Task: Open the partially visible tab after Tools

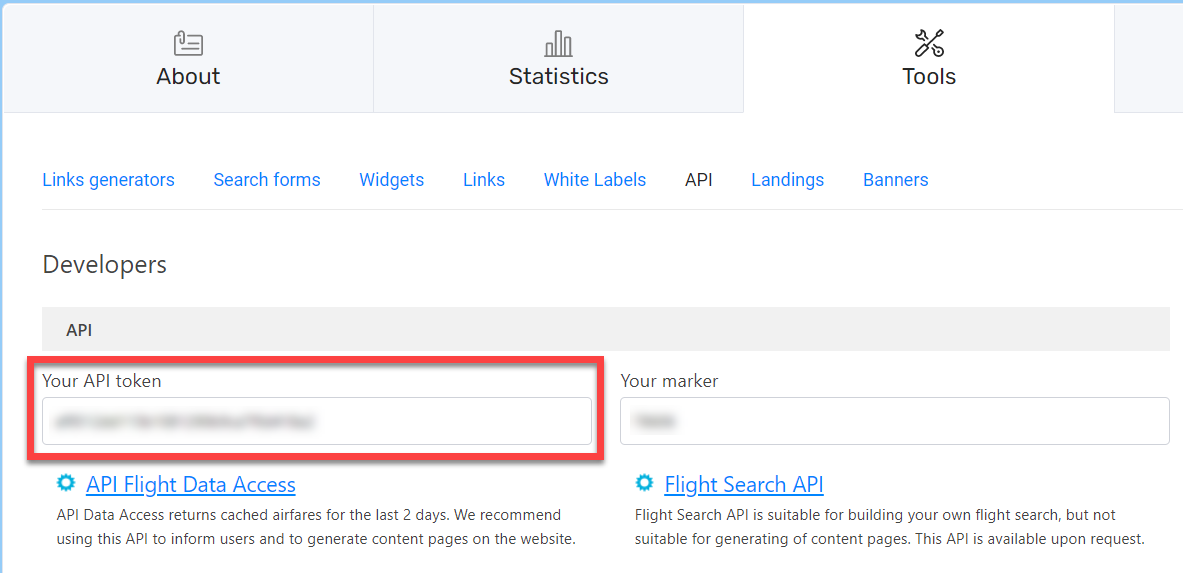Action: point(1148,59)
